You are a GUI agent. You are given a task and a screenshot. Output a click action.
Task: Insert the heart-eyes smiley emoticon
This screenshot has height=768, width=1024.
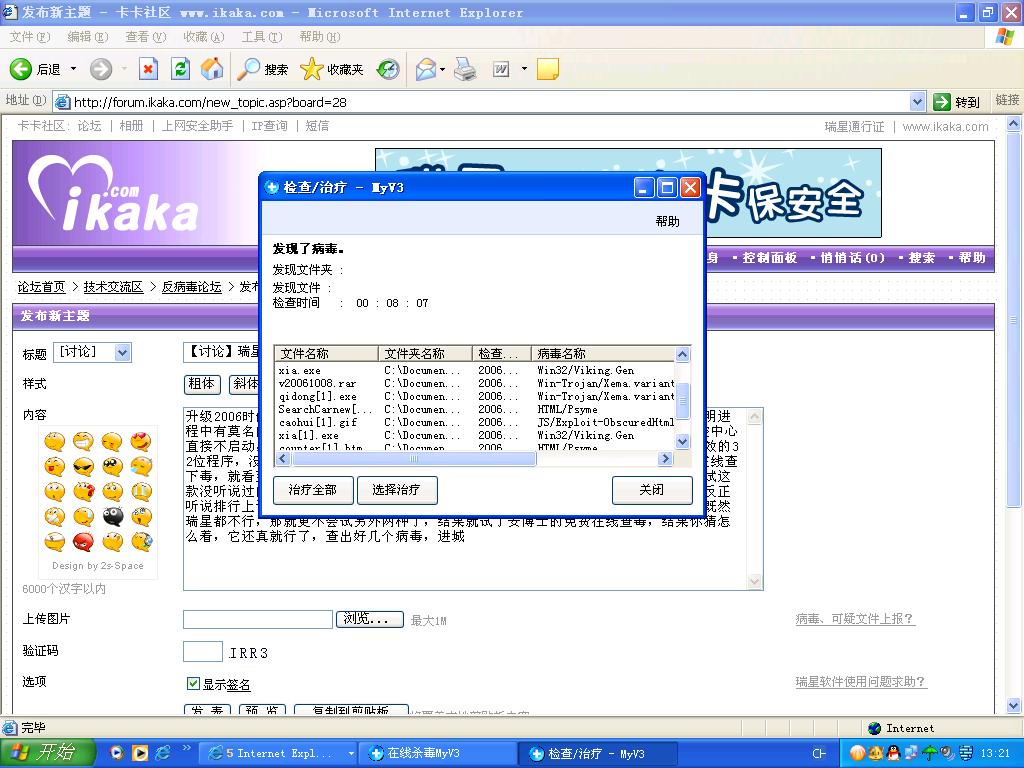click(x=140, y=441)
